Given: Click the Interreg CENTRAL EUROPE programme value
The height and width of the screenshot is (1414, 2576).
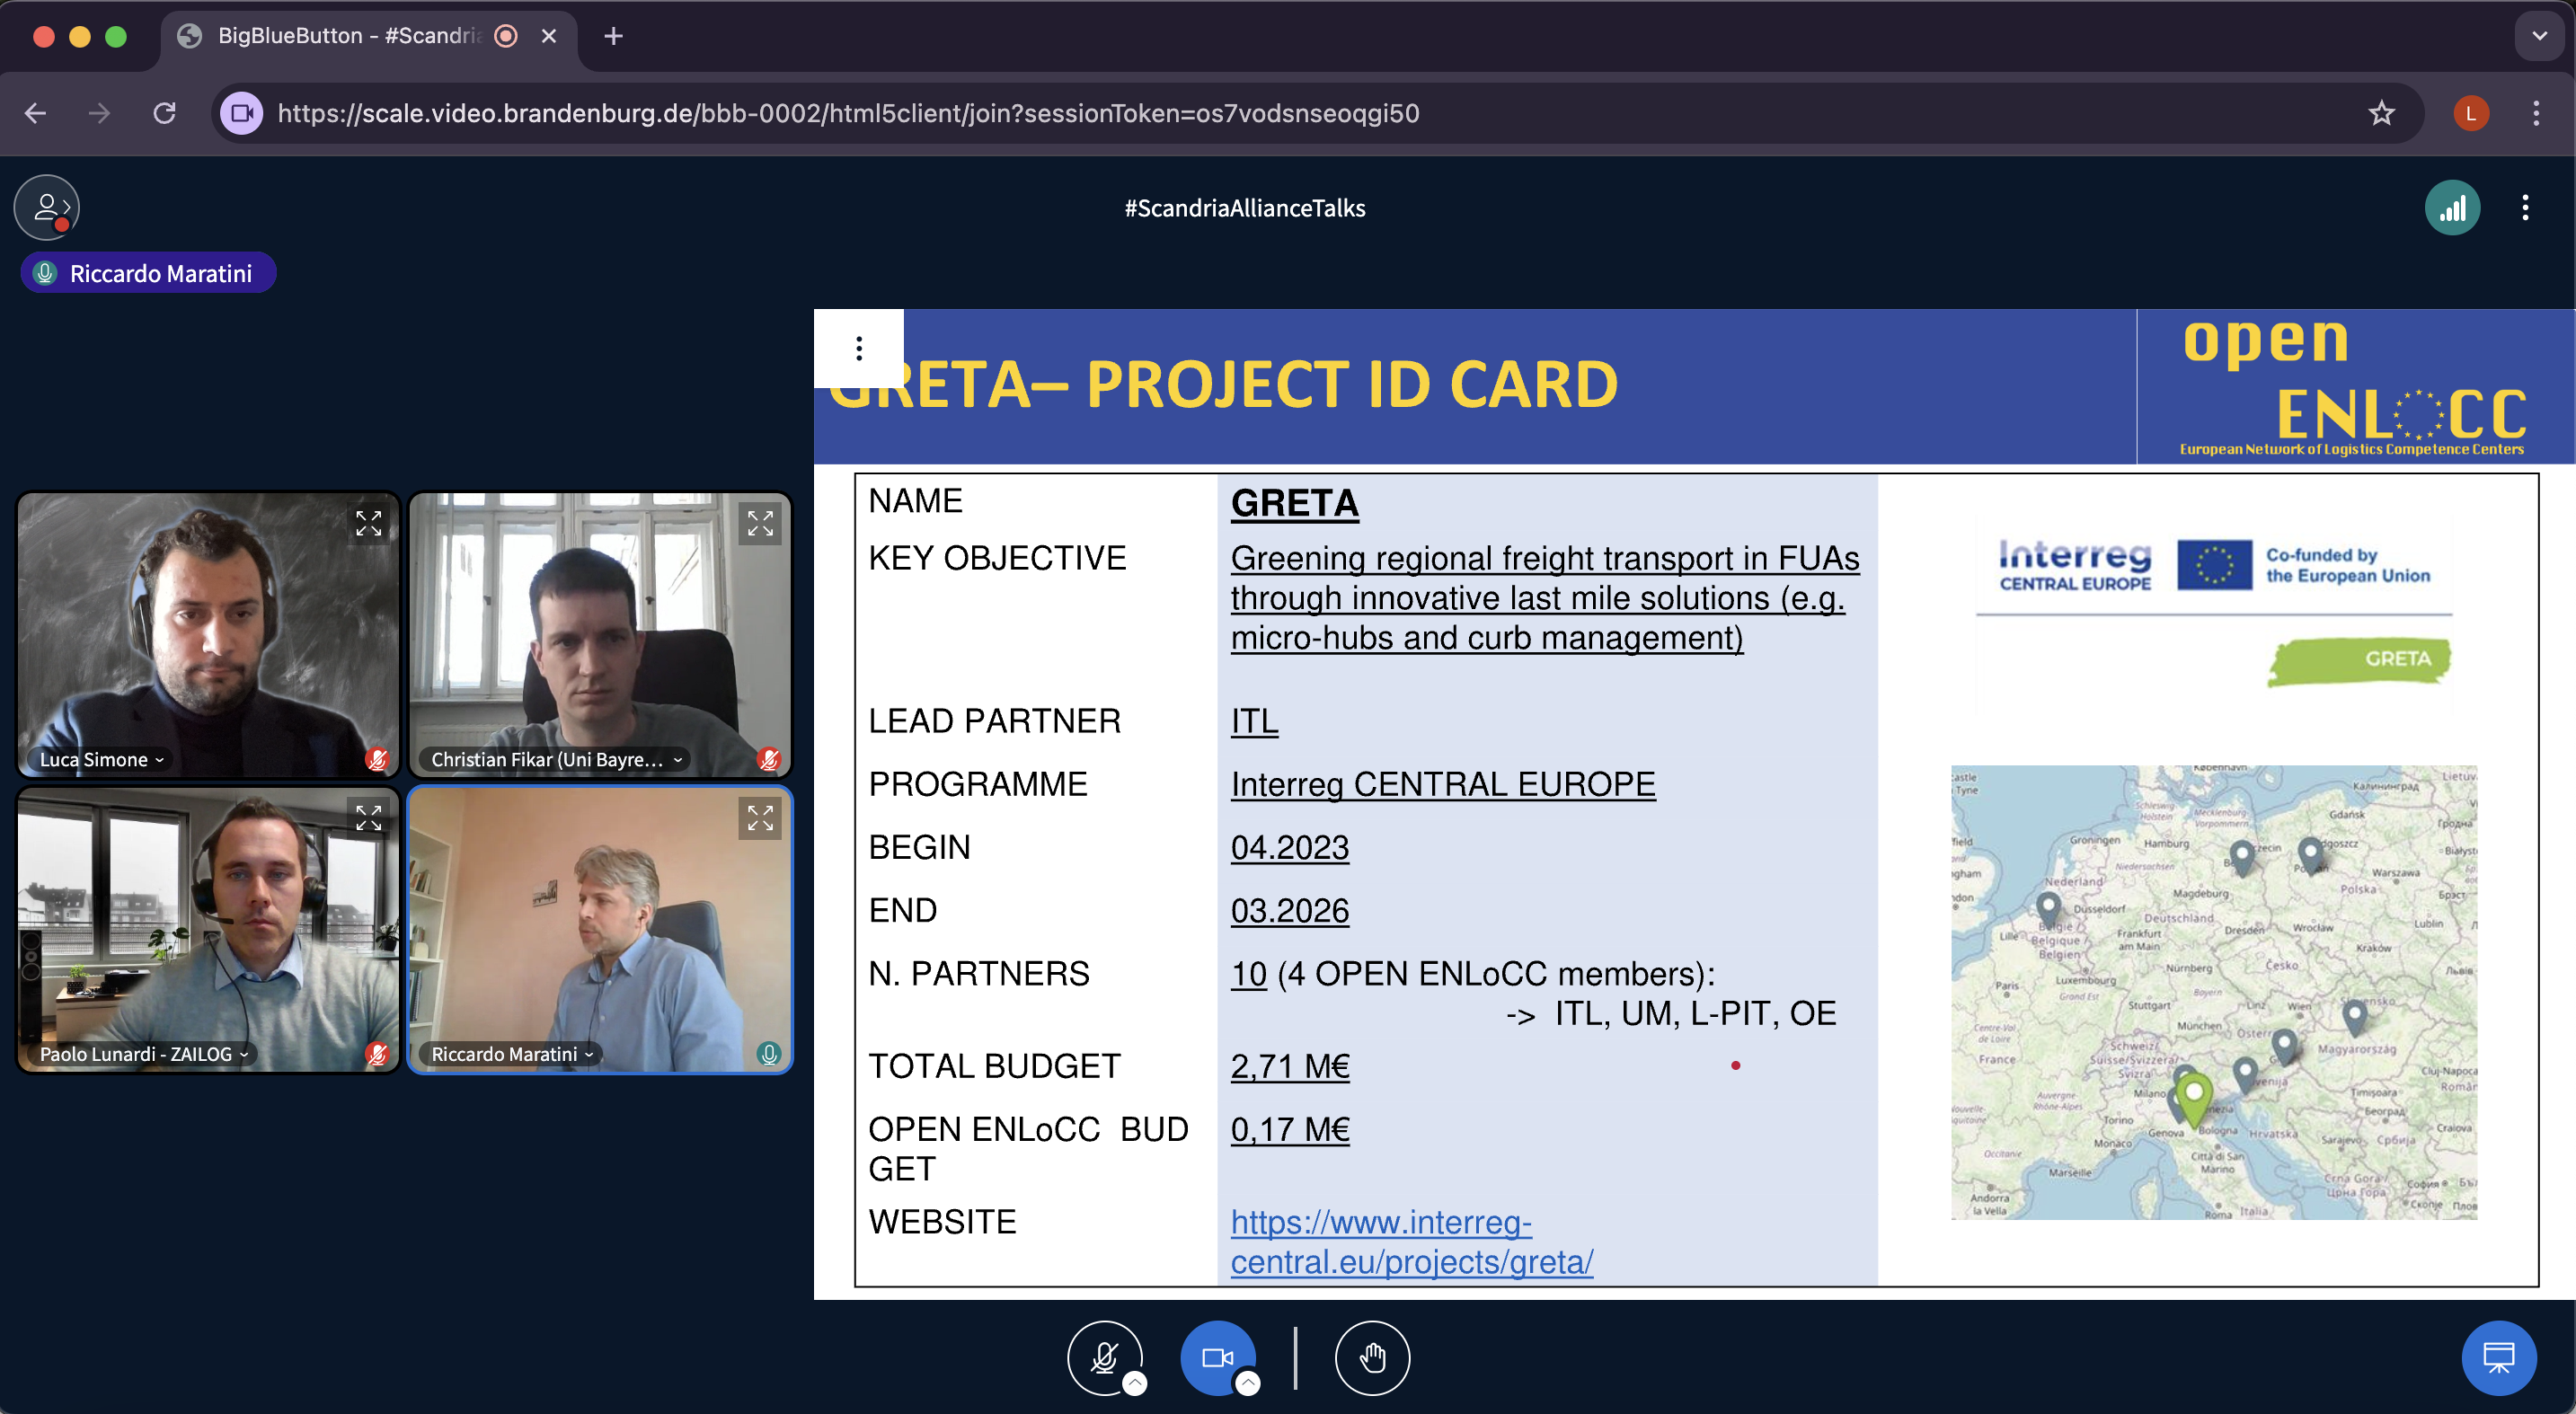Looking at the screenshot, I should (1443, 784).
